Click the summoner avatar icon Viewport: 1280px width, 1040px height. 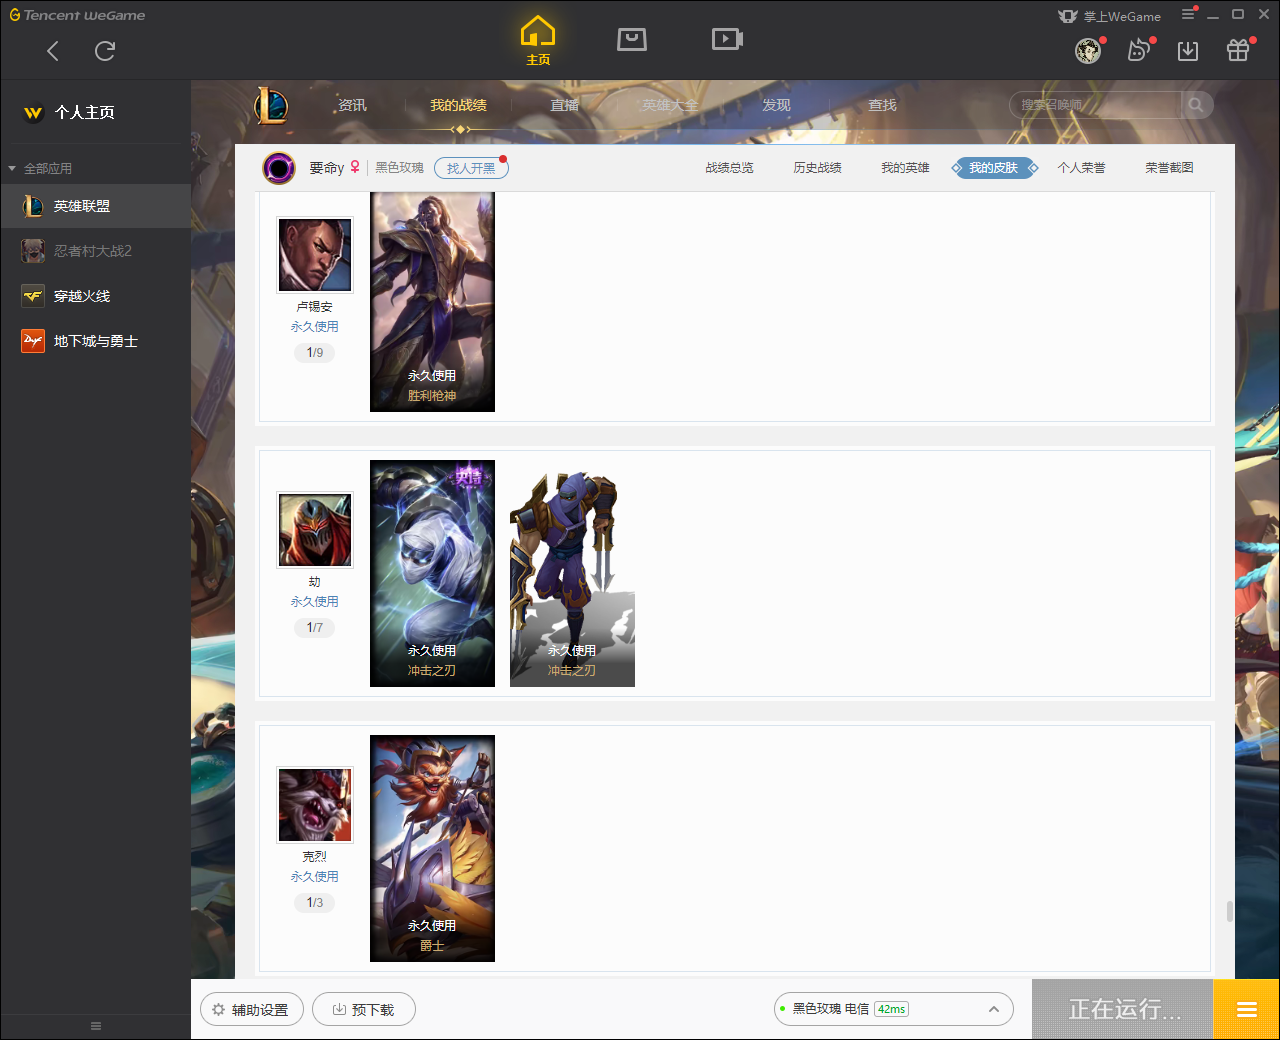pyautogui.click(x=279, y=168)
